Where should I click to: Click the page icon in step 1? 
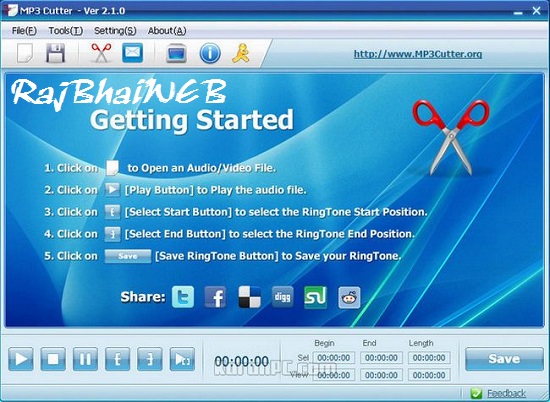[112, 168]
